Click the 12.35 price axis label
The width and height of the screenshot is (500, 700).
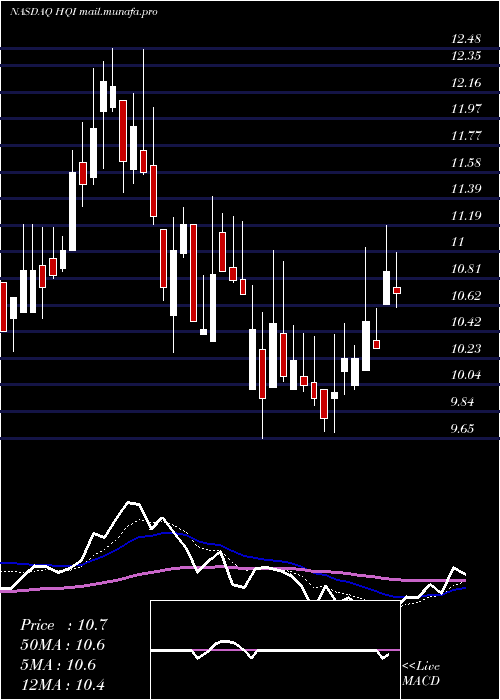(466, 56)
